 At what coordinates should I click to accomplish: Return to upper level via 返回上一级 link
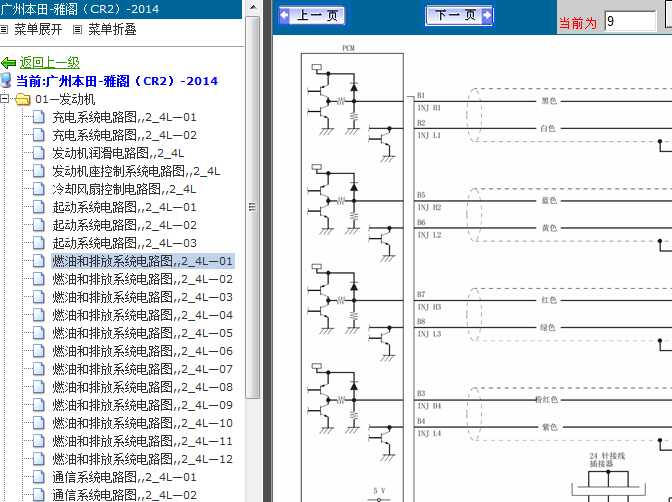50,63
